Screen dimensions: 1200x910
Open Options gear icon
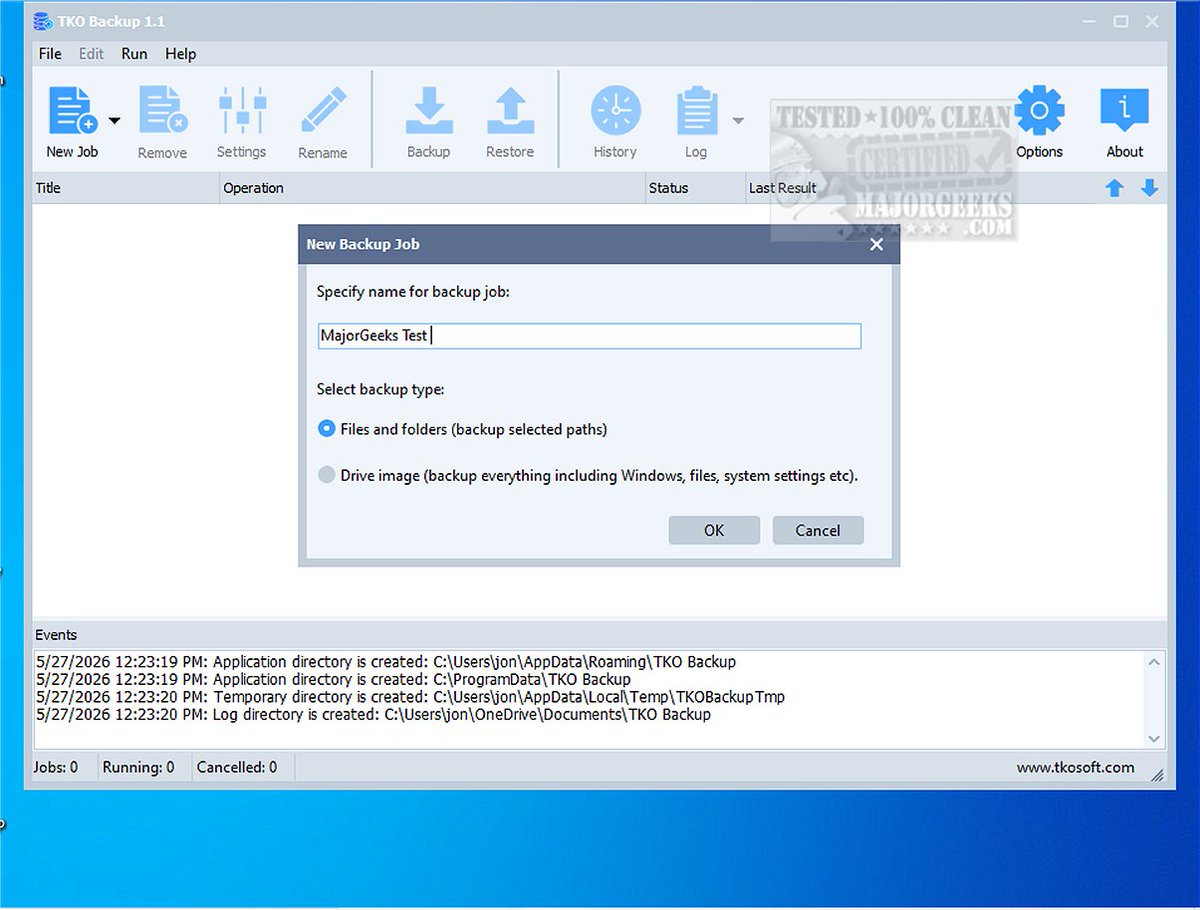tap(1040, 111)
